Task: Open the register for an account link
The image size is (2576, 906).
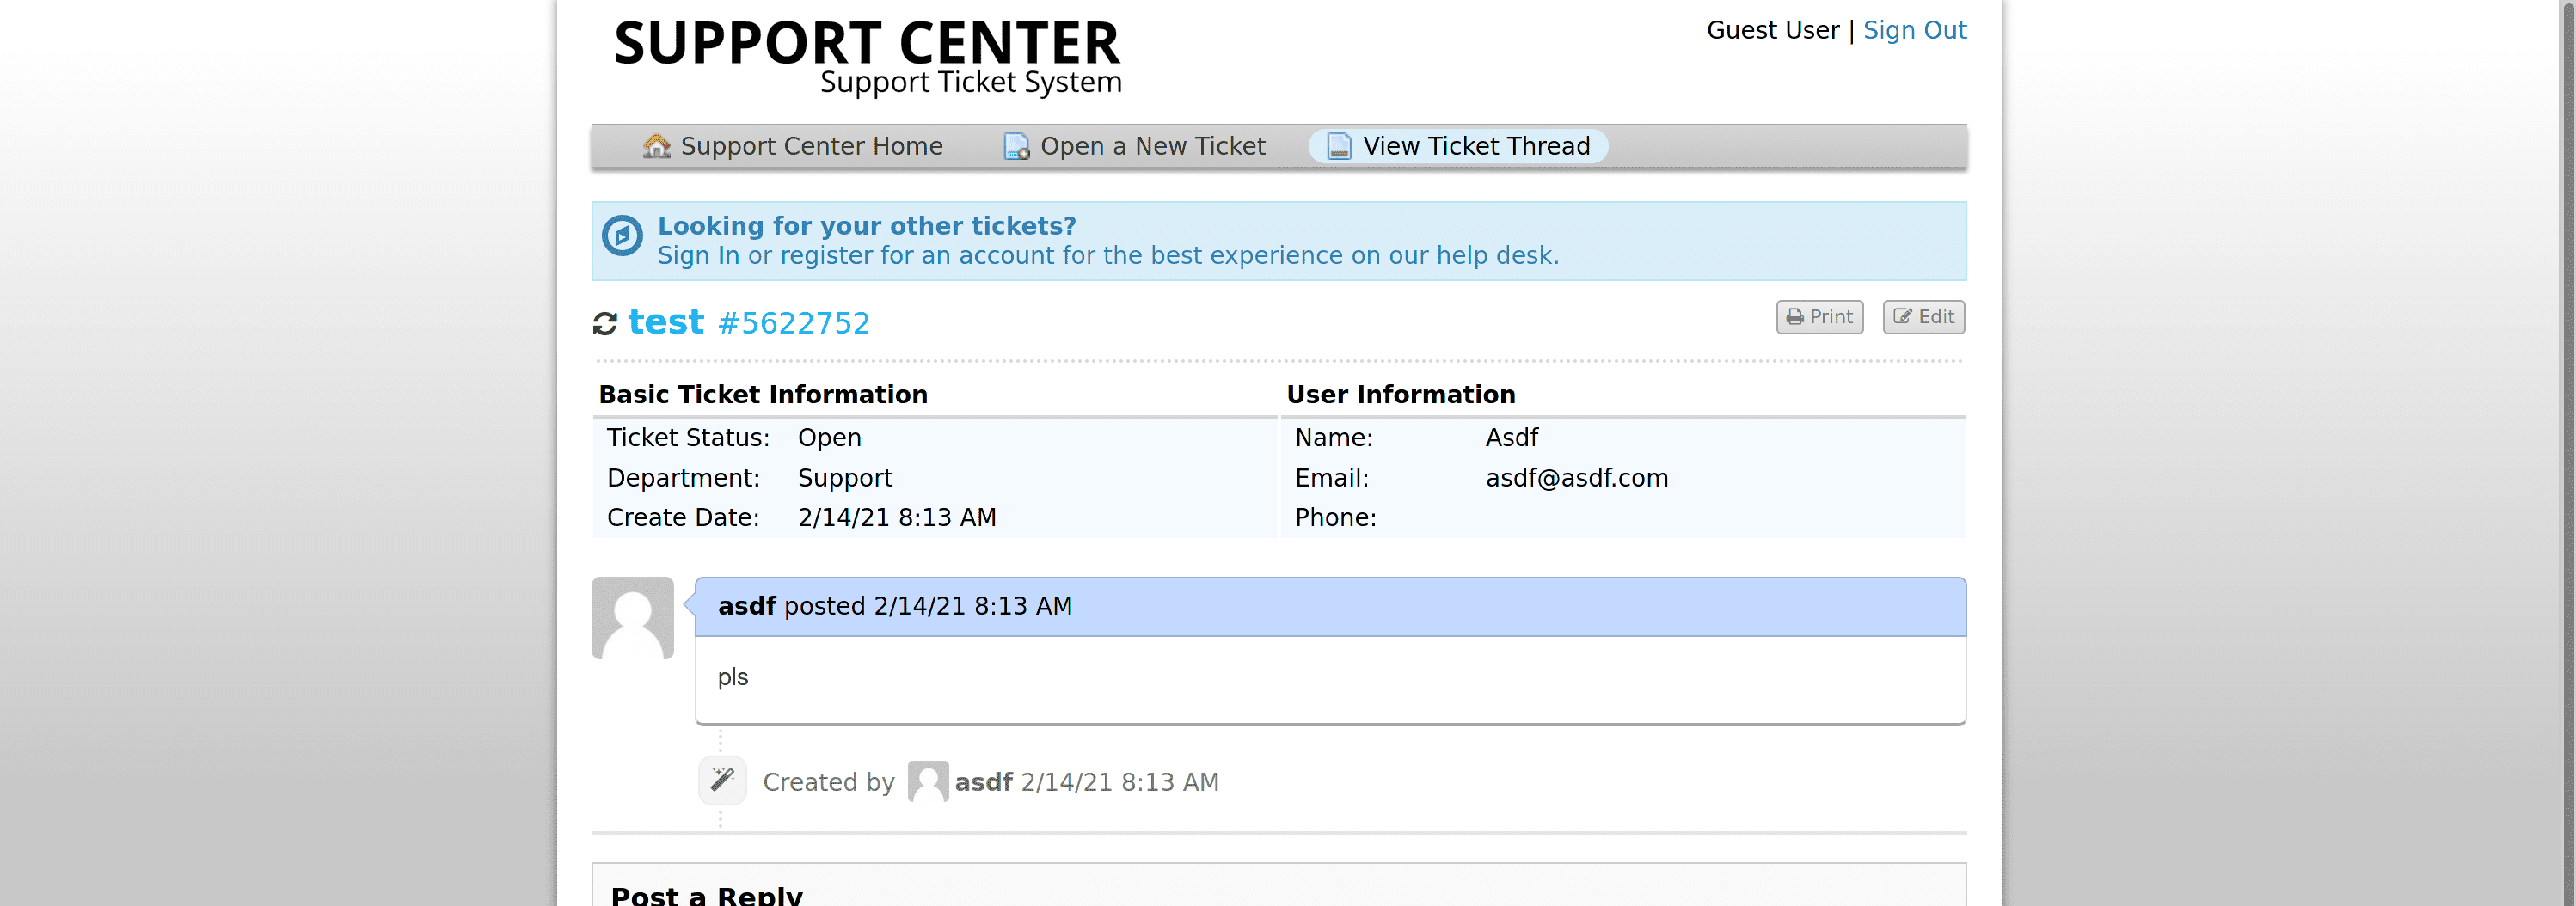Action: pos(920,256)
